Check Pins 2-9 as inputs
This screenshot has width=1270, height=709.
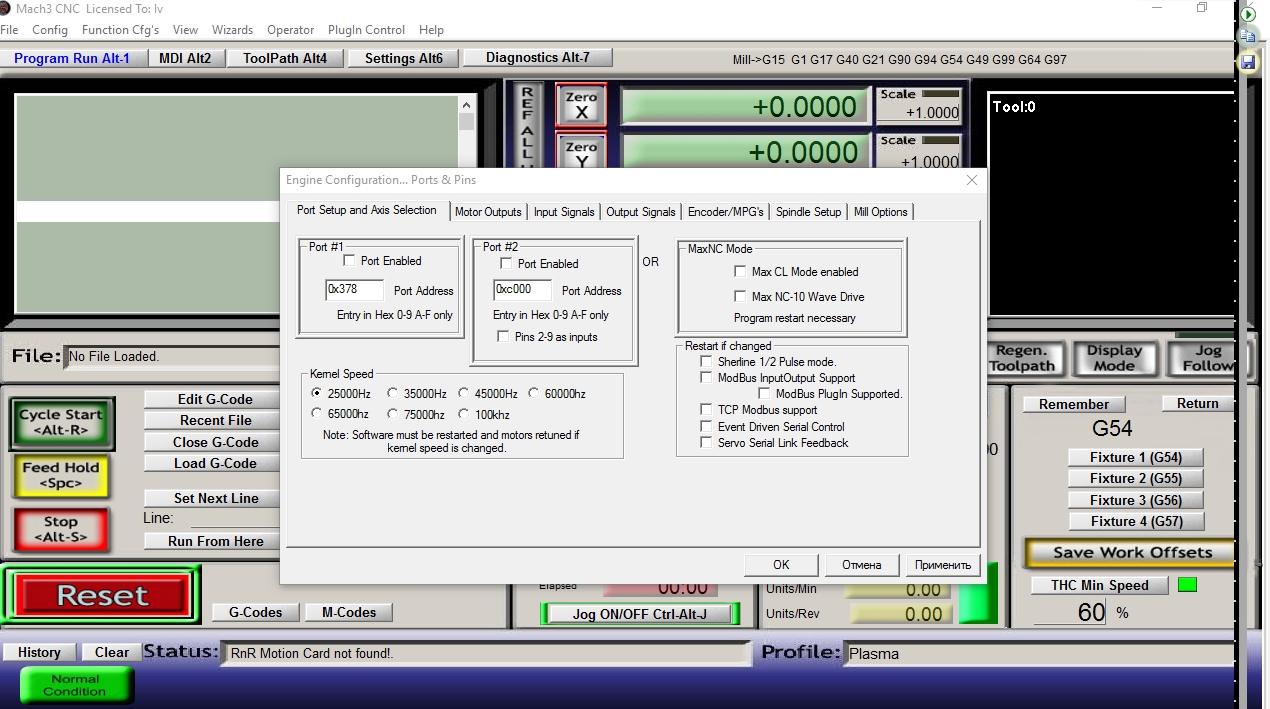503,336
